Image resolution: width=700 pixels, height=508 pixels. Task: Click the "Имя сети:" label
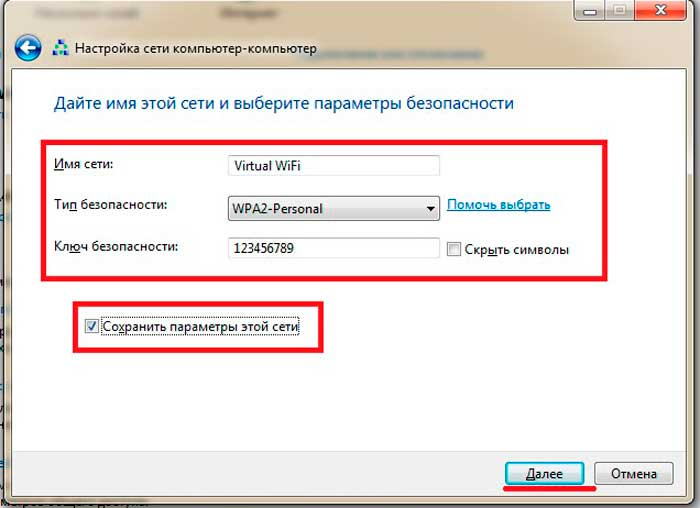point(83,164)
